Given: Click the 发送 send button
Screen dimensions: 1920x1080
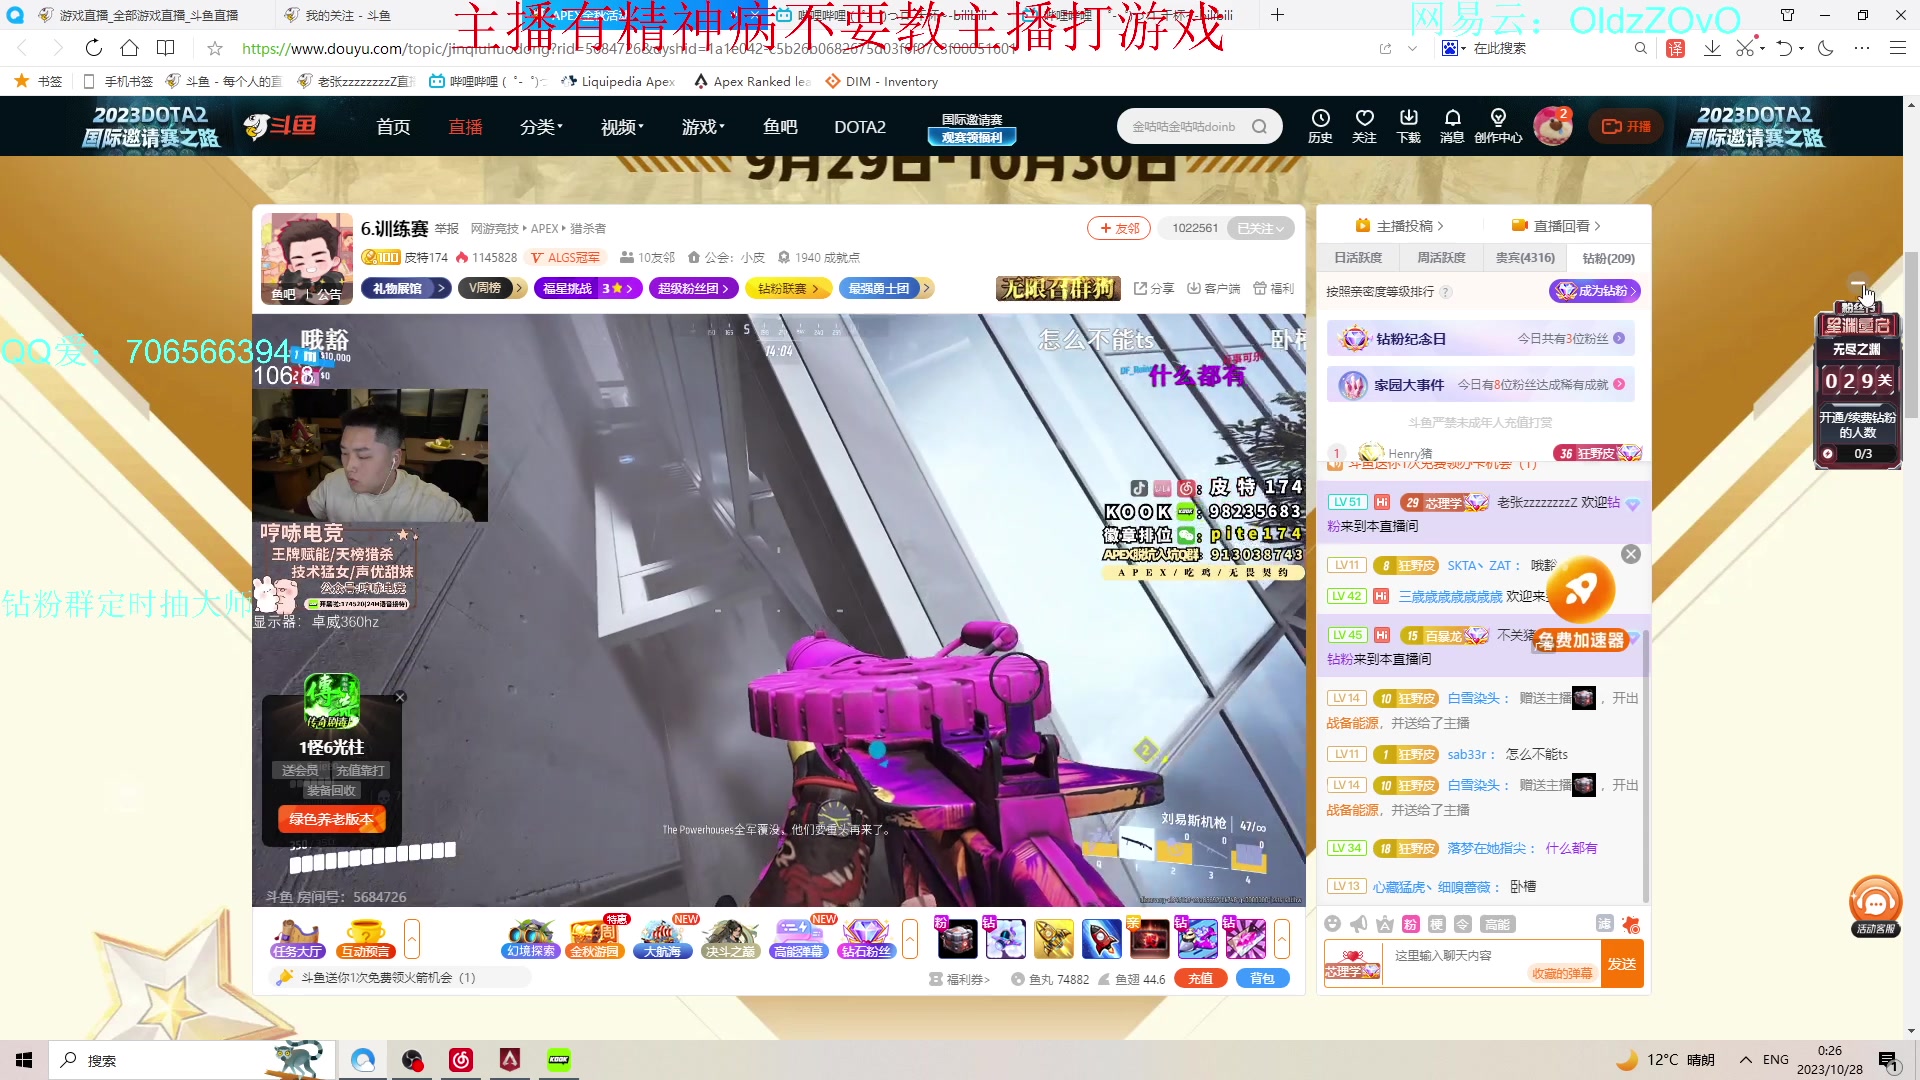Looking at the screenshot, I should pyautogui.click(x=1622, y=964).
